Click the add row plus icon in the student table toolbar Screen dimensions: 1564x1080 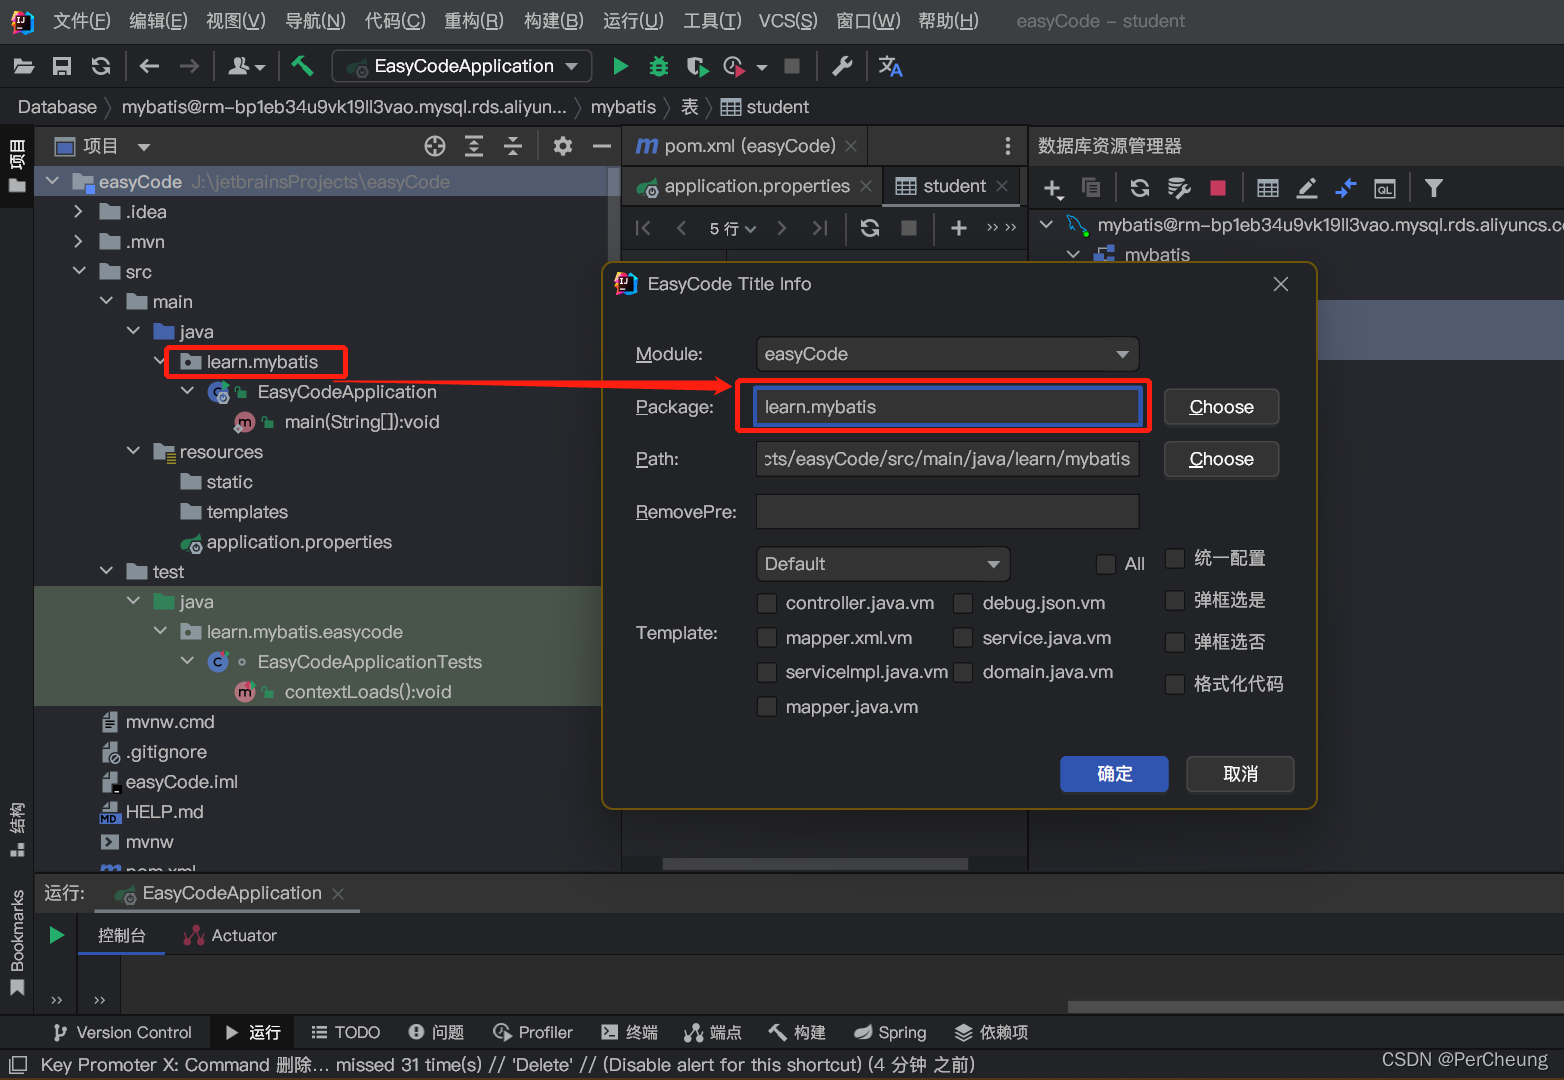pos(958,228)
